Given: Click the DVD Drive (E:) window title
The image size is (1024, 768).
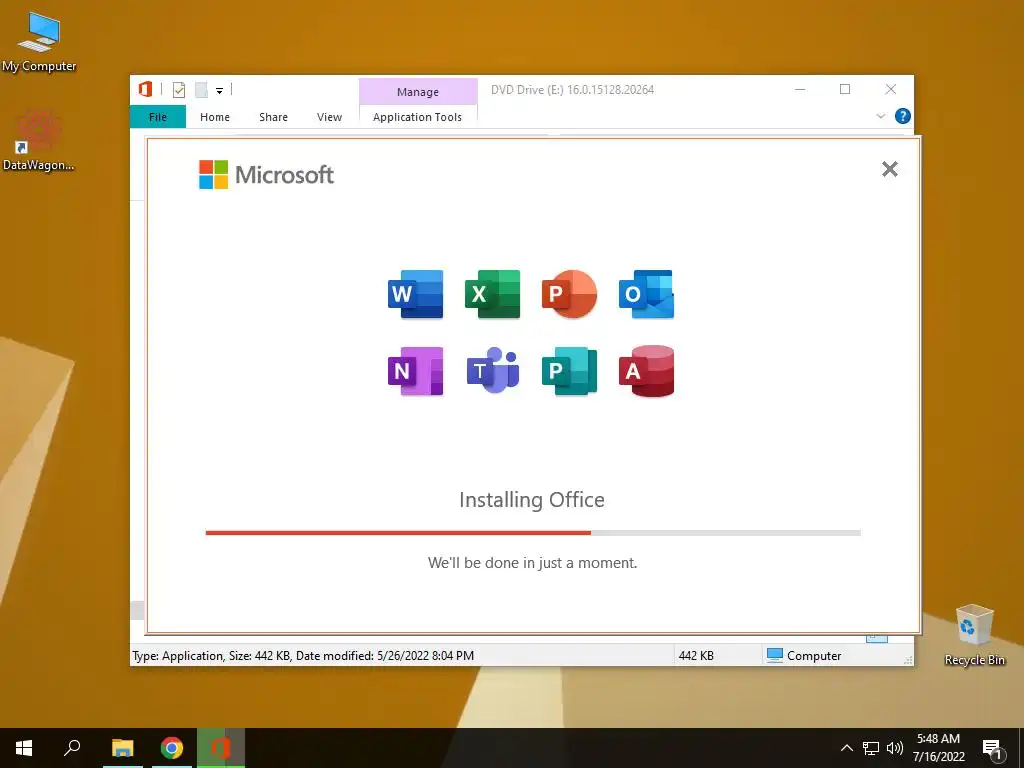Looking at the screenshot, I should [x=572, y=90].
